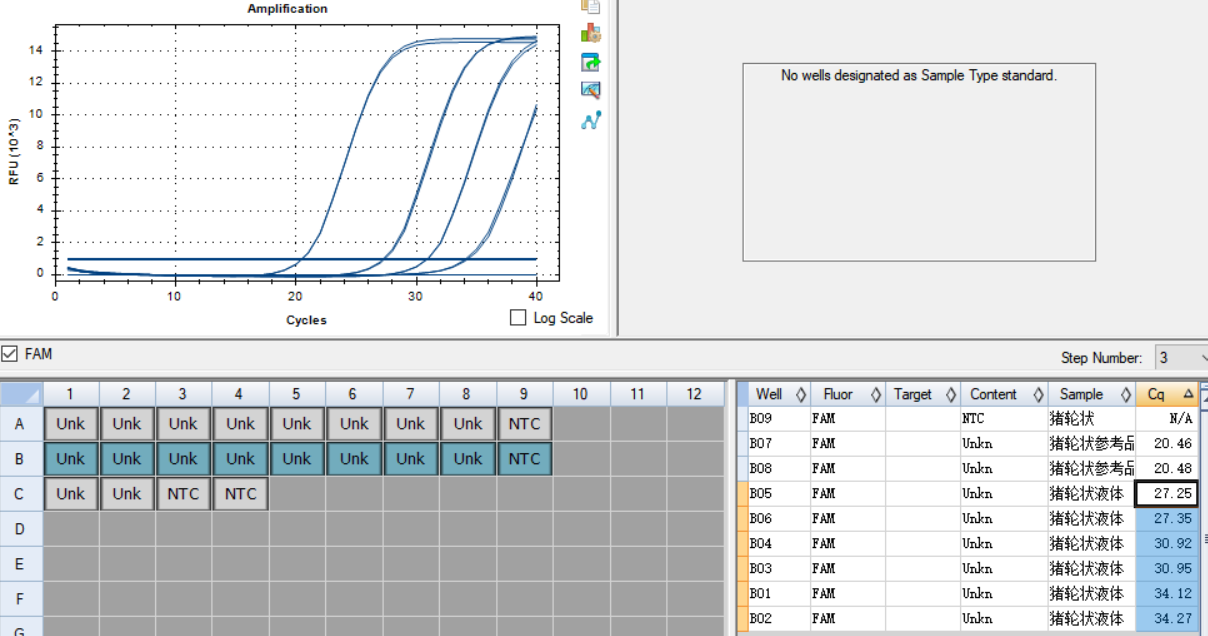Sort table by Sample column
Screen dimensions: 1208x636
1091,394
